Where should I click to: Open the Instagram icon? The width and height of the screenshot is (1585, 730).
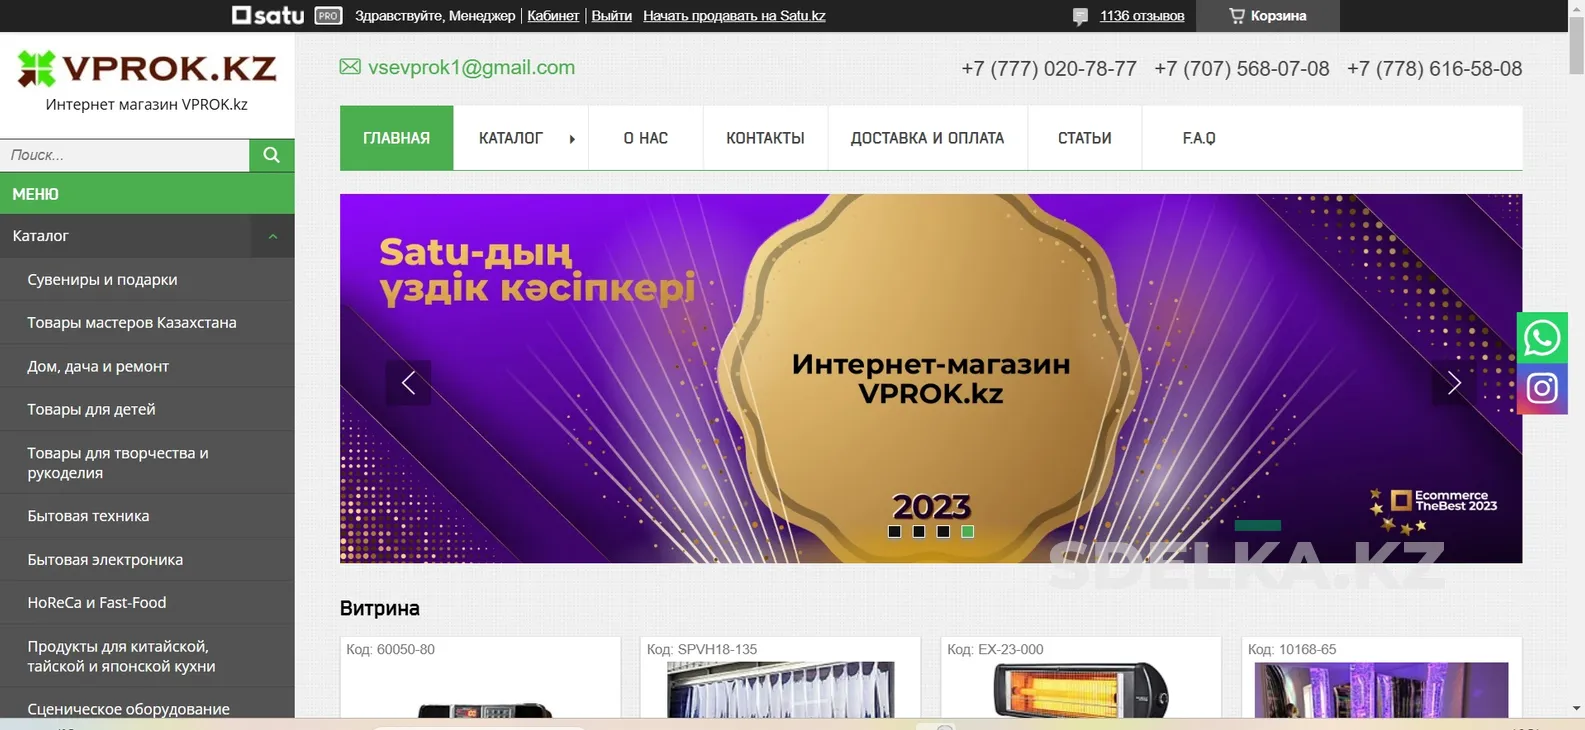[x=1542, y=388]
